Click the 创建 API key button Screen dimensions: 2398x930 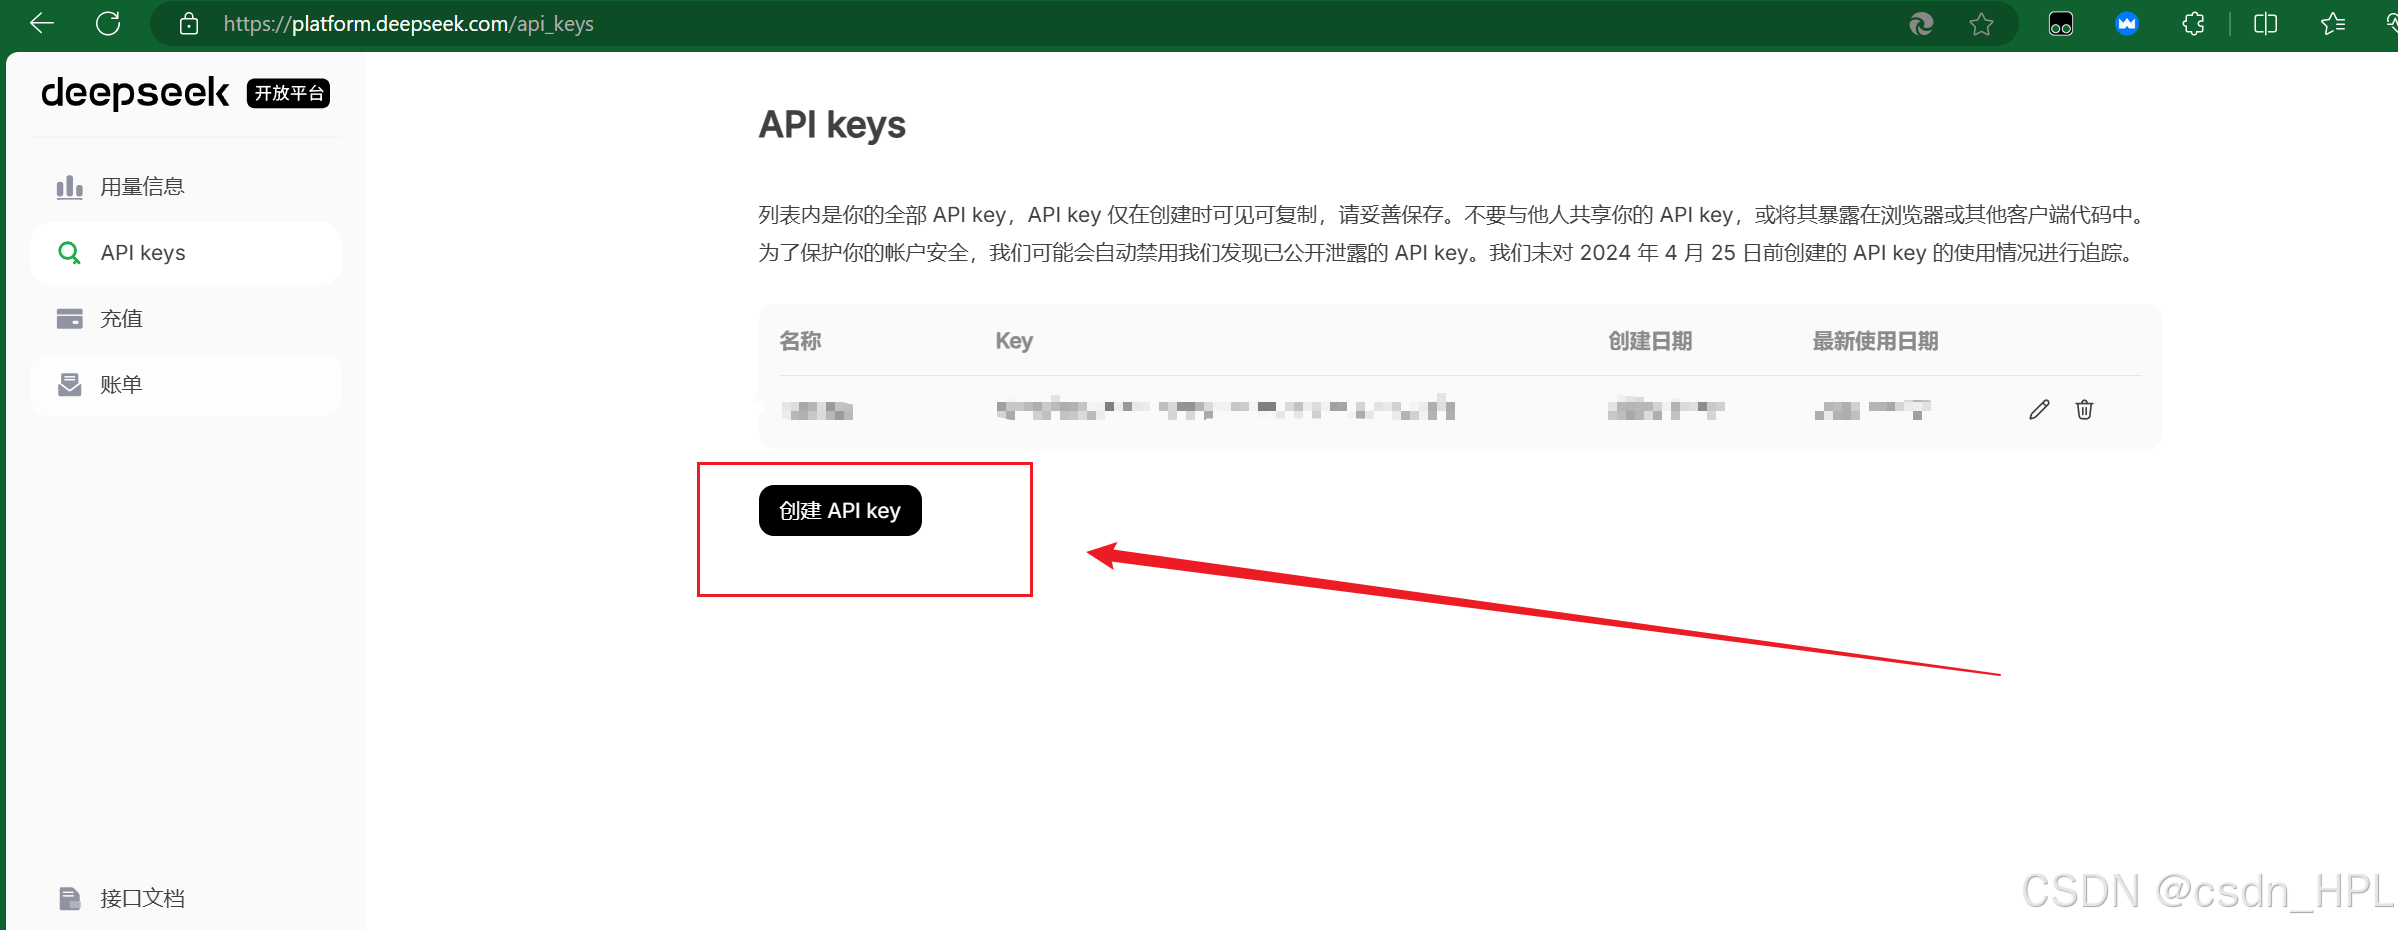840,511
